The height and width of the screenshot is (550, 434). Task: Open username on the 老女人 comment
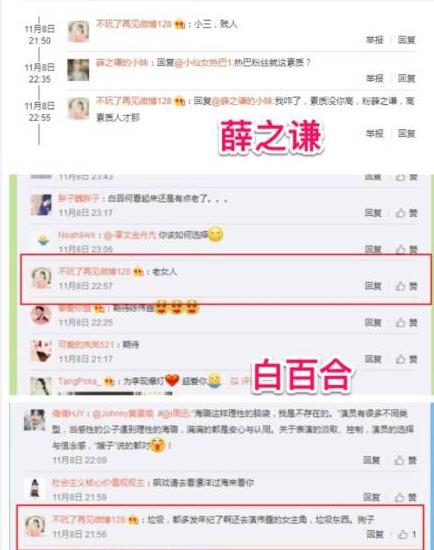(94, 271)
